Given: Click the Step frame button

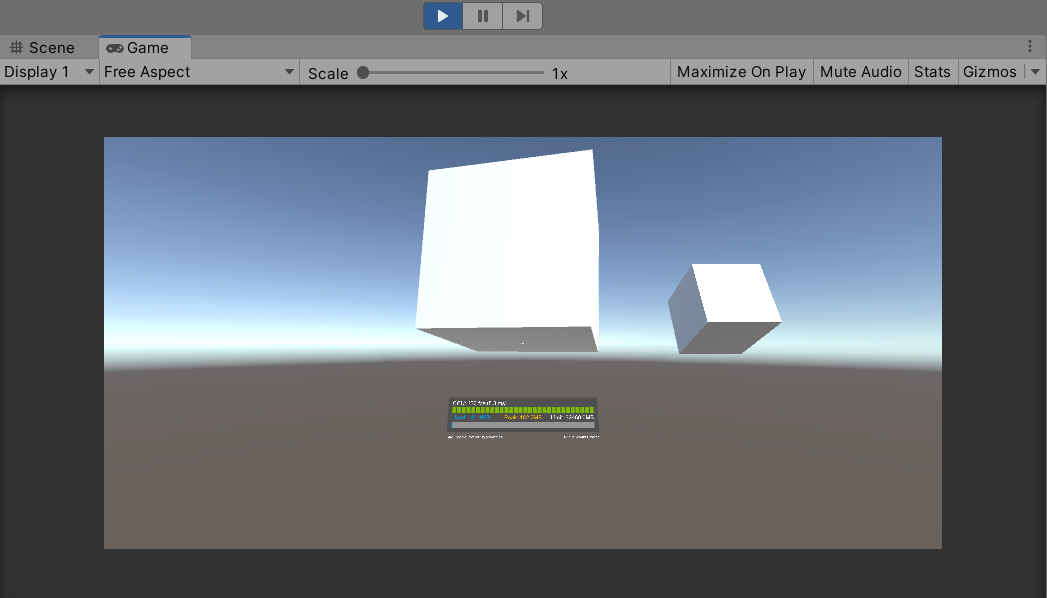Looking at the screenshot, I should (522, 16).
